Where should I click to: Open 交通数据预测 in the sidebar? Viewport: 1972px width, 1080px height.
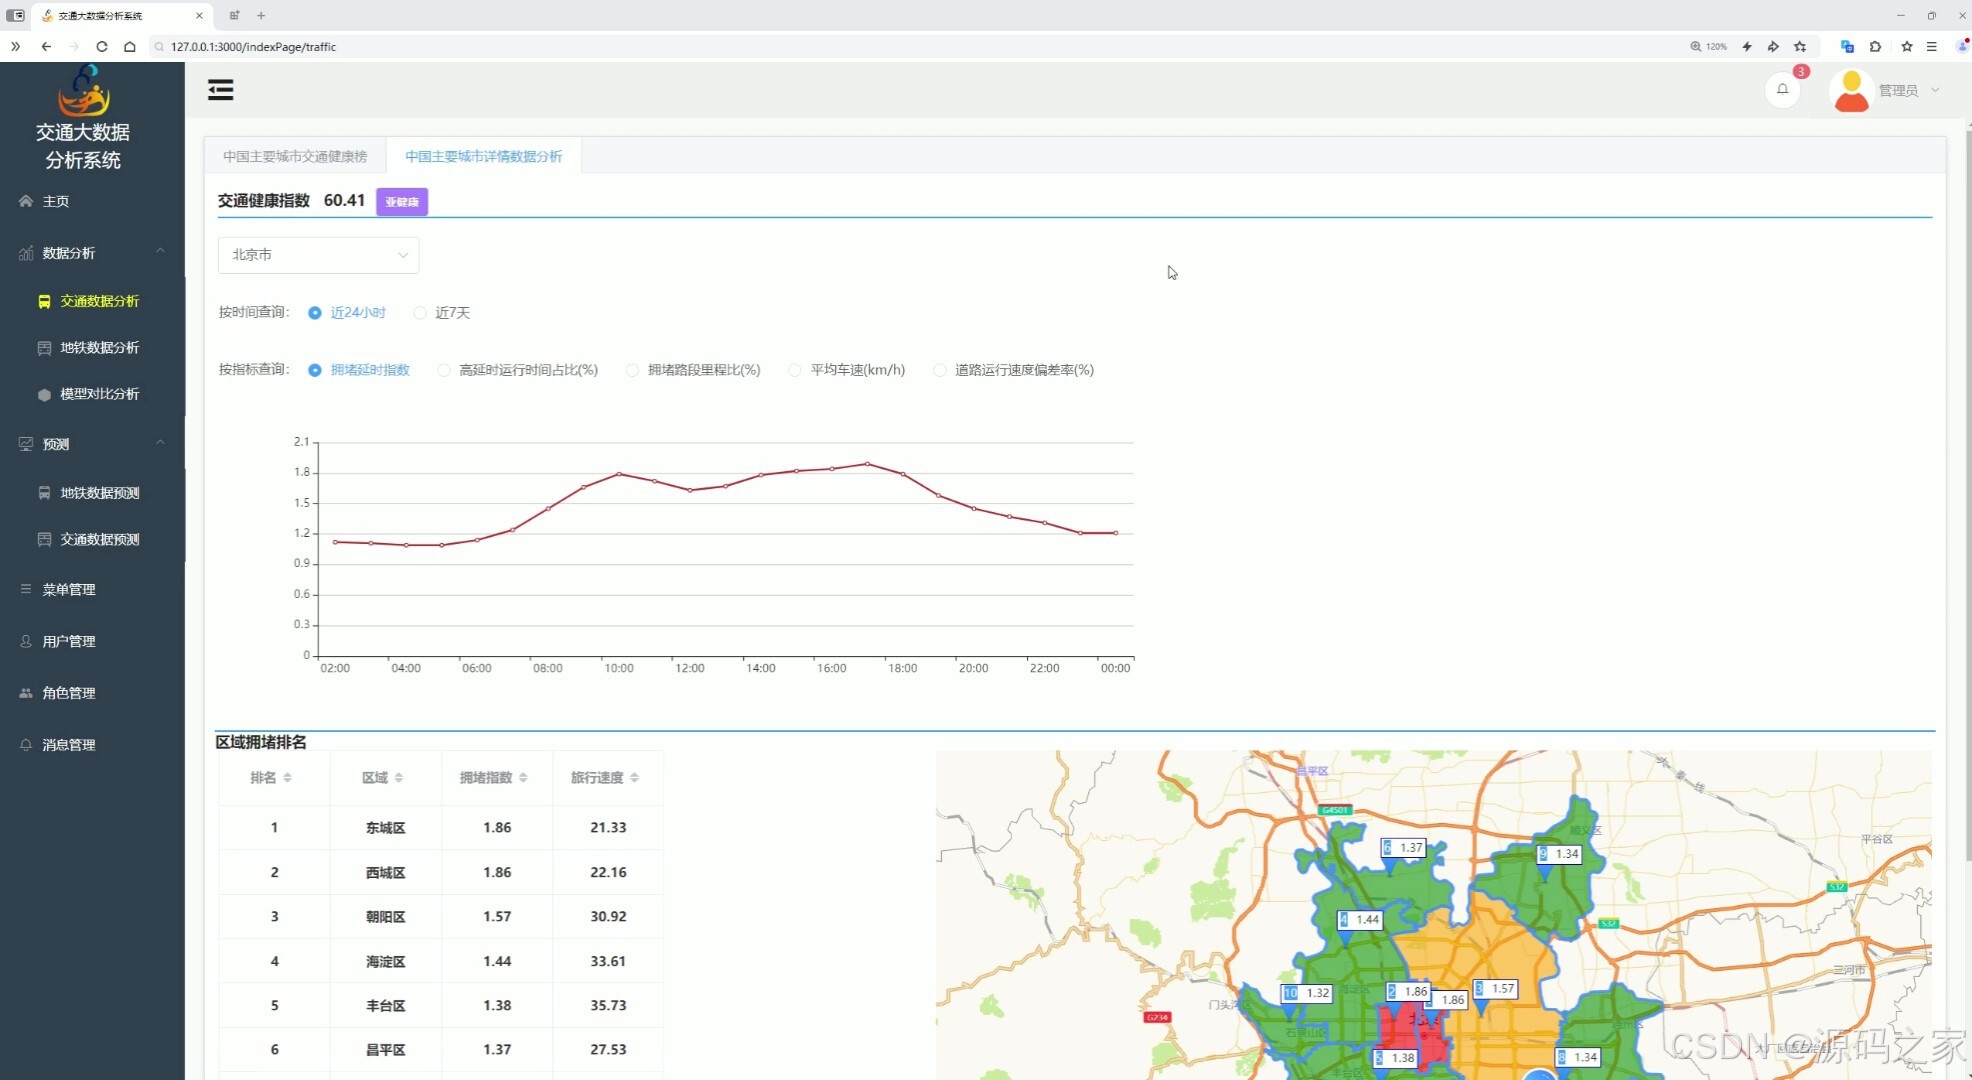[99, 539]
